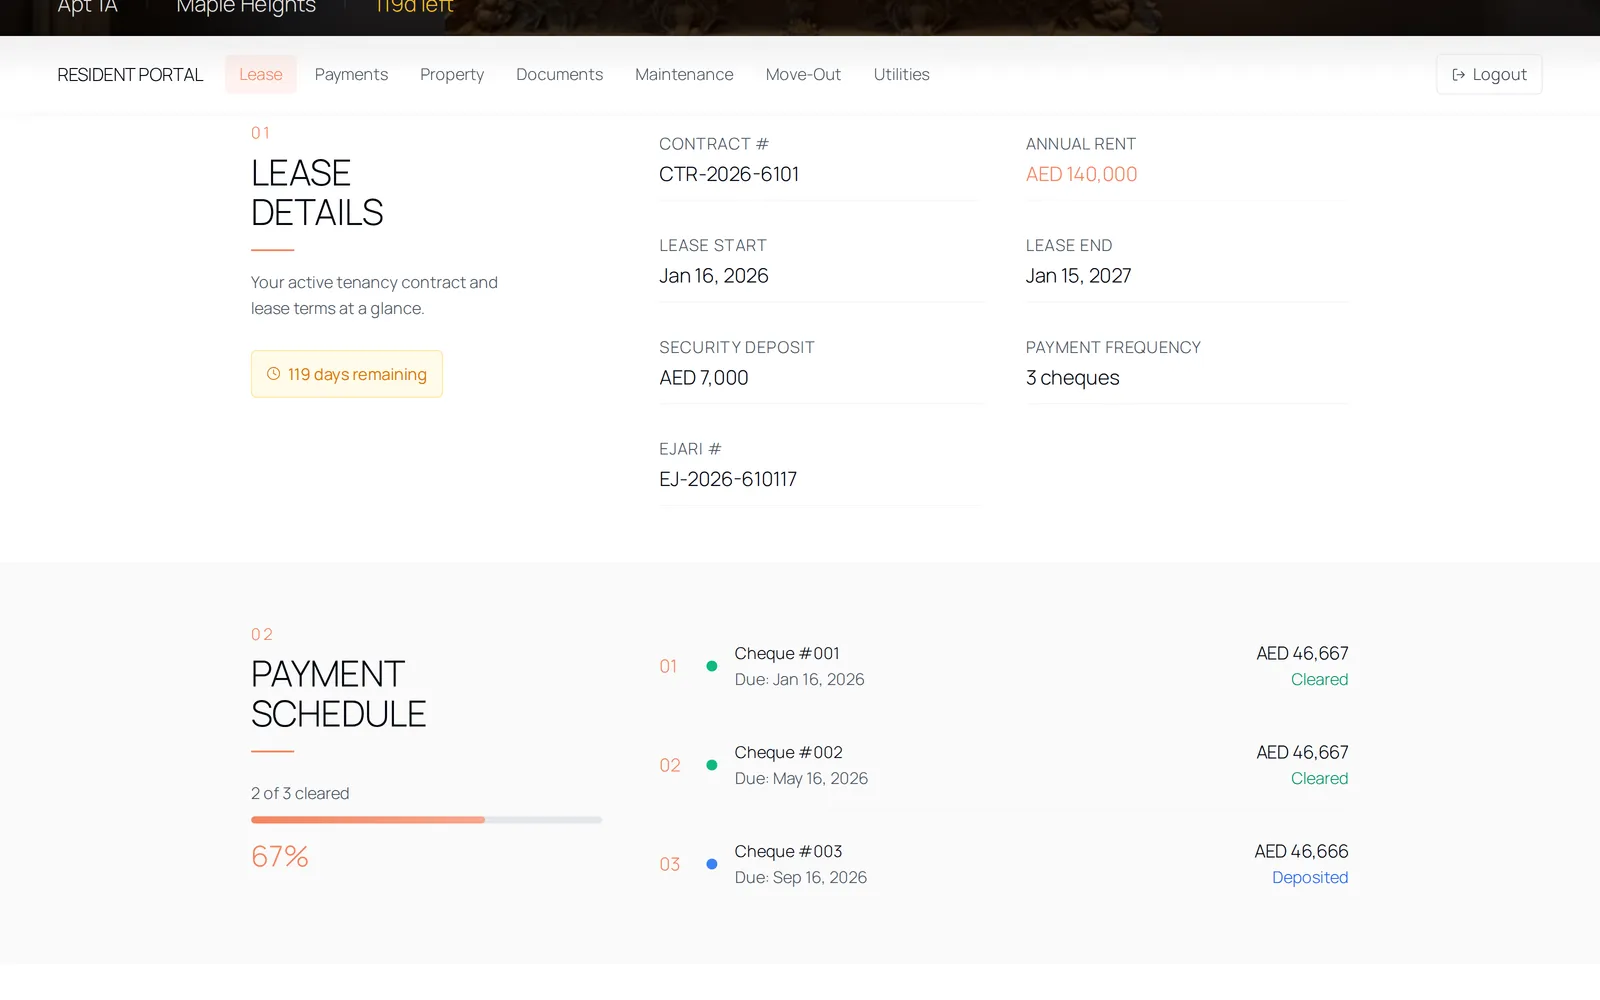Click 67% cleared percentage
The height and width of the screenshot is (1000, 1600).
coord(280,857)
